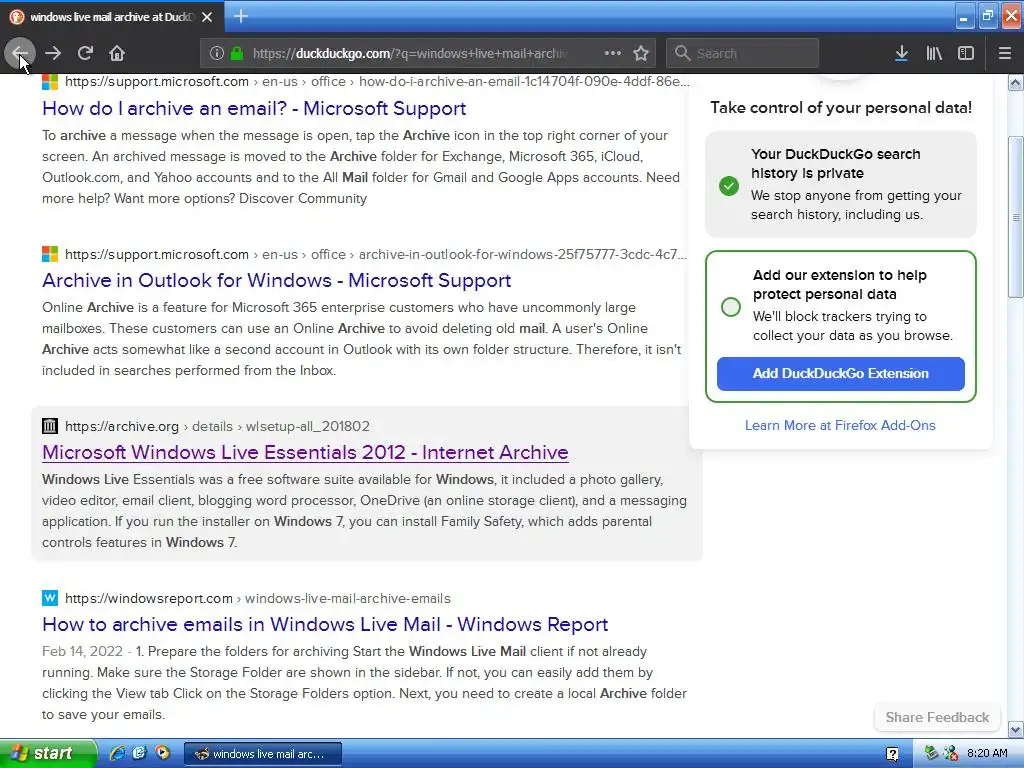Click the archive.org result URL
This screenshot has width=1024, height=768.
pos(217,426)
